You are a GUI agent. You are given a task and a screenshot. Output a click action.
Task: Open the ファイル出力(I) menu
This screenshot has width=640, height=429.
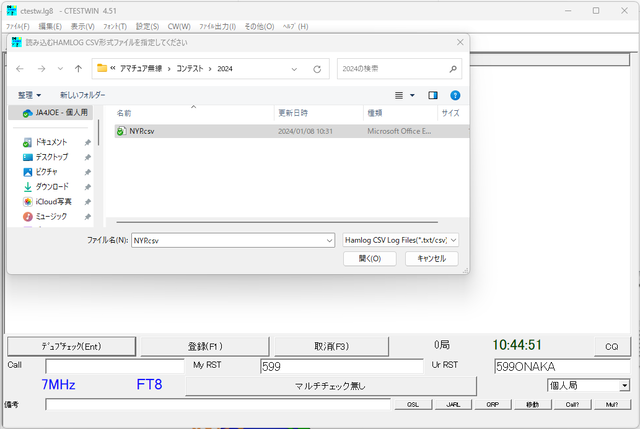[217, 27]
